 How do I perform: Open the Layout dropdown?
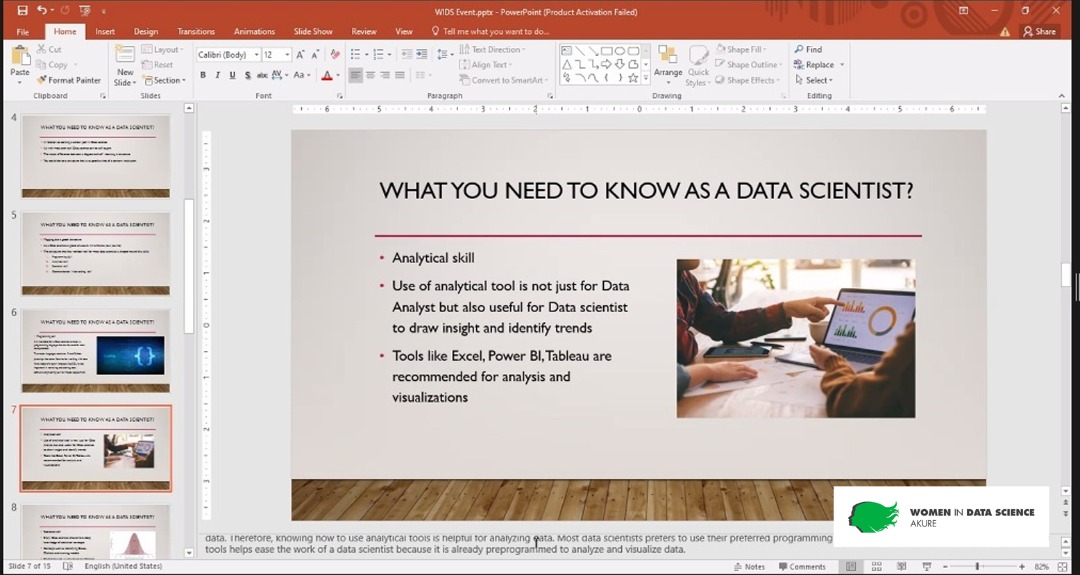163,50
